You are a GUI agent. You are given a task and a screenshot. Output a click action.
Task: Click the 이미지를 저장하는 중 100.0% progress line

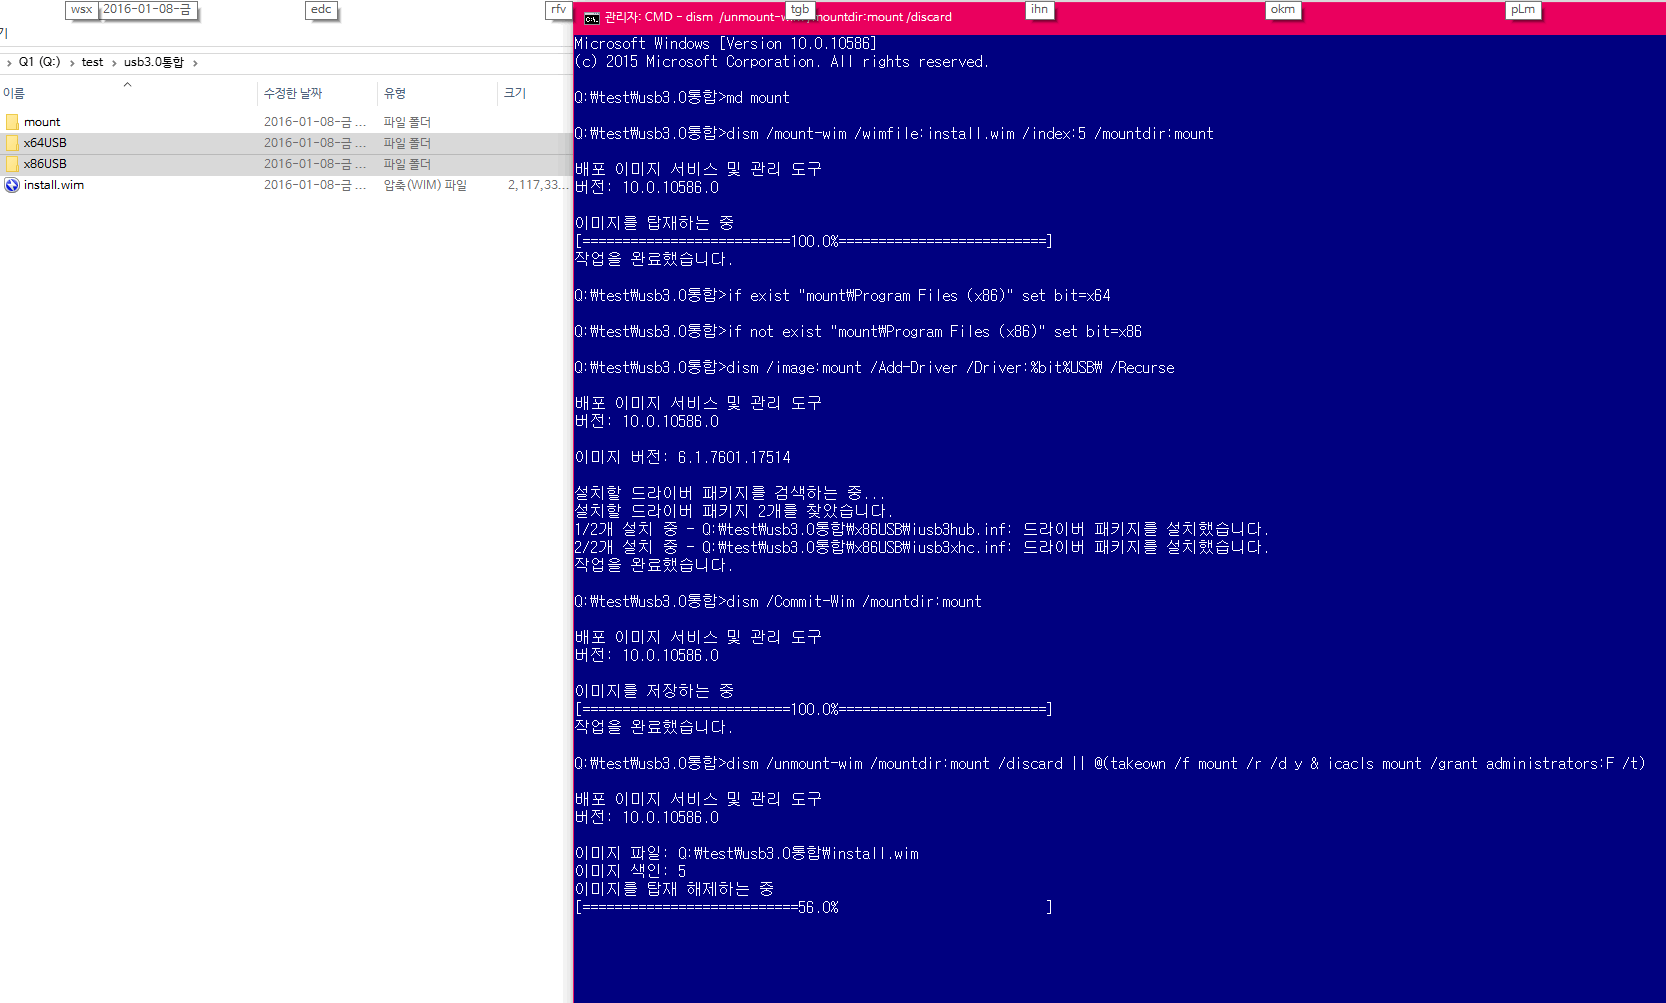coord(813,710)
